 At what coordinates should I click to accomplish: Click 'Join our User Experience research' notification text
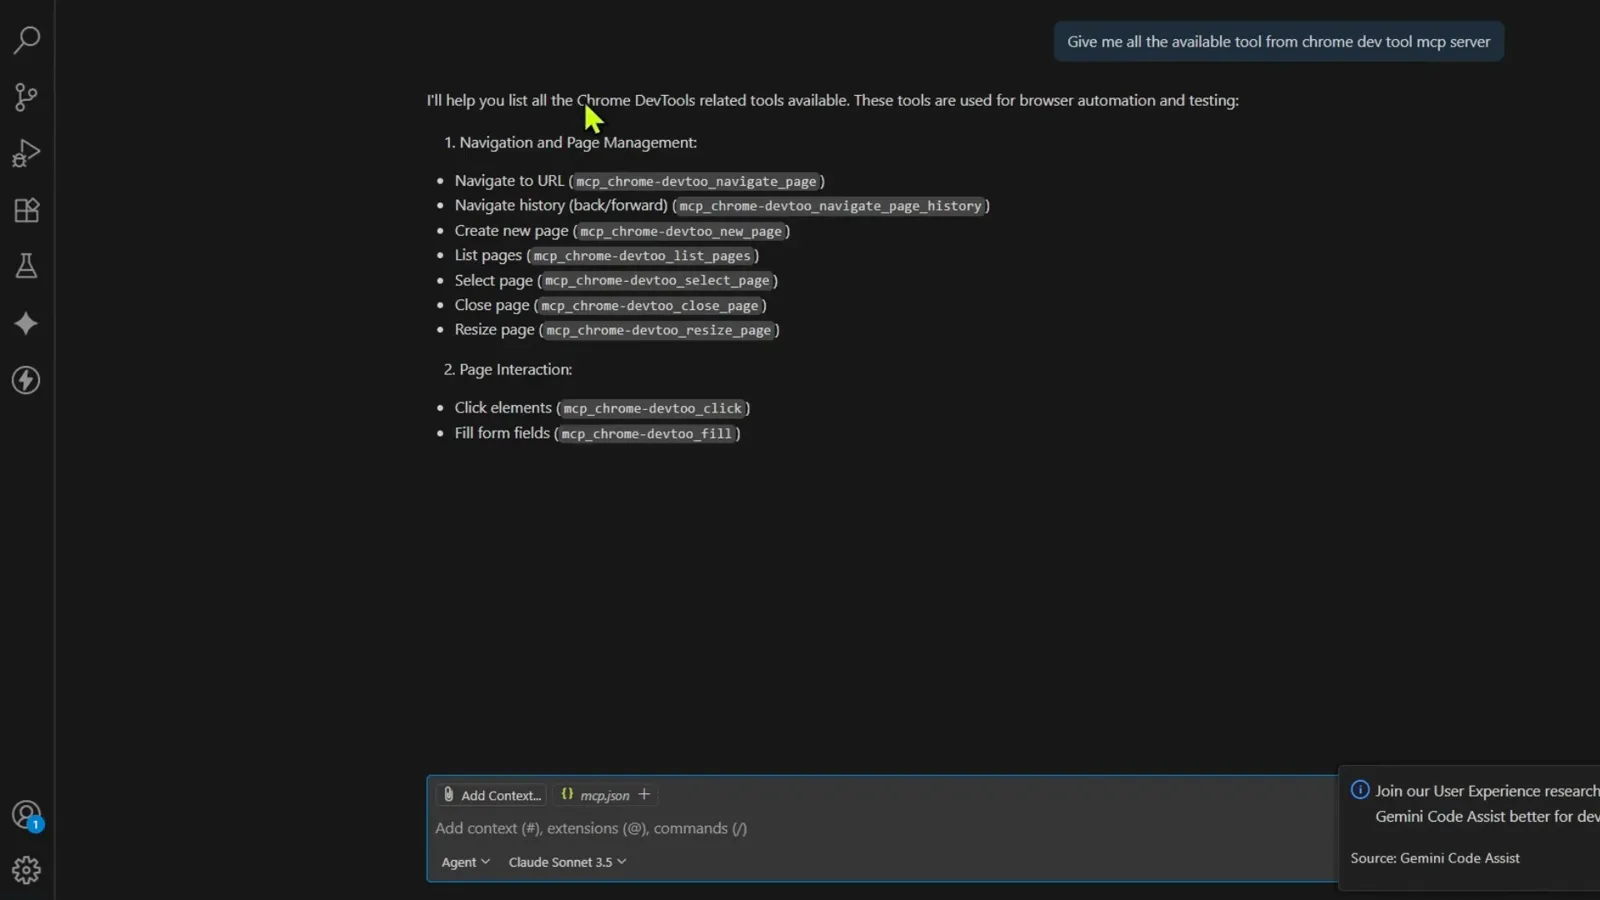point(1487,791)
